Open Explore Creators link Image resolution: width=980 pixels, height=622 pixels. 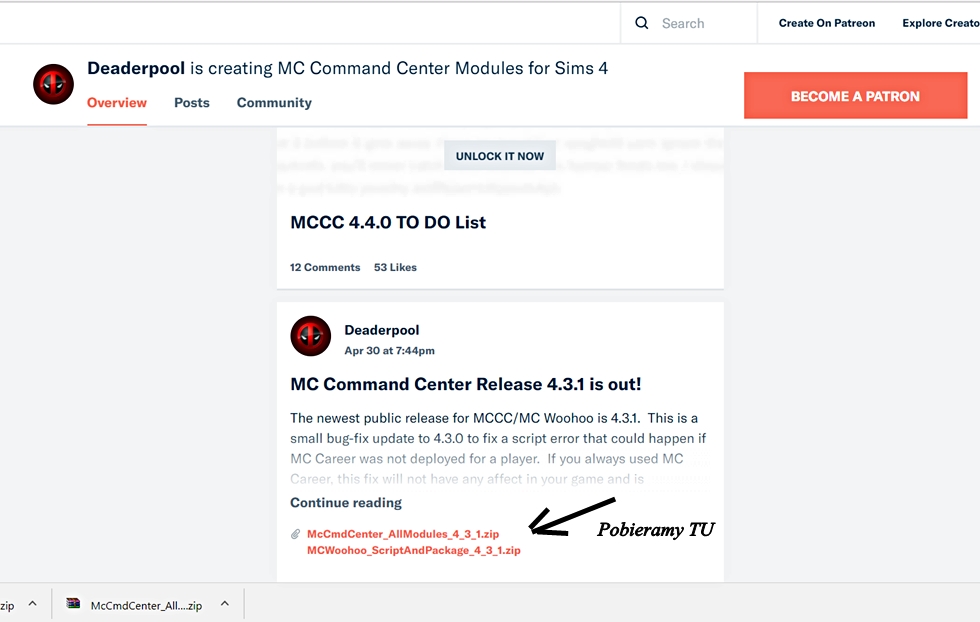click(941, 23)
